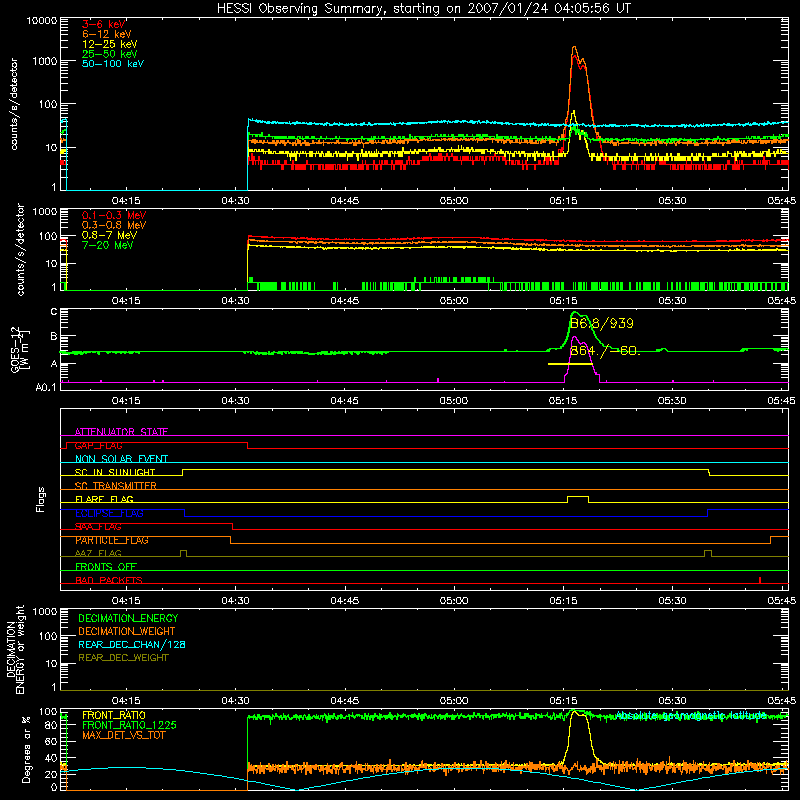This screenshot has width=800, height=800.
Task: Select the 12-25 keV legend label
Action: tap(109, 44)
